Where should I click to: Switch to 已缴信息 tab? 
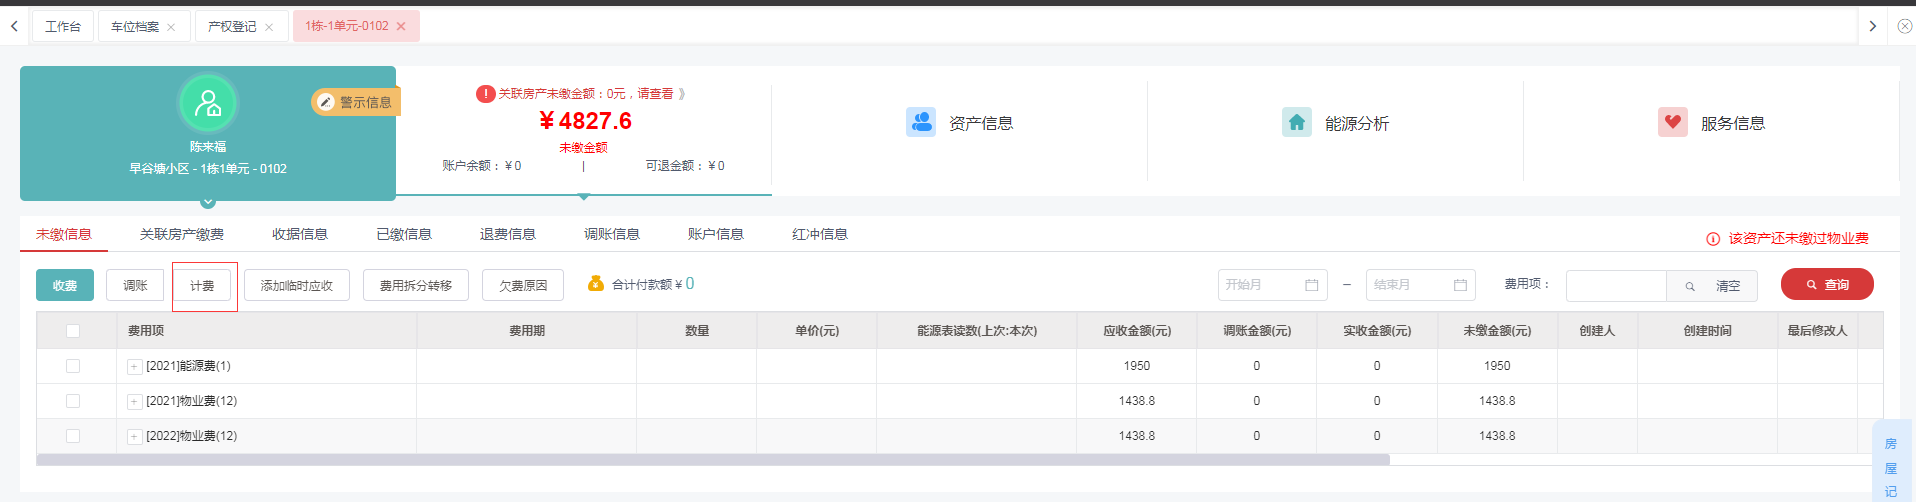pyautogui.click(x=404, y=234)
